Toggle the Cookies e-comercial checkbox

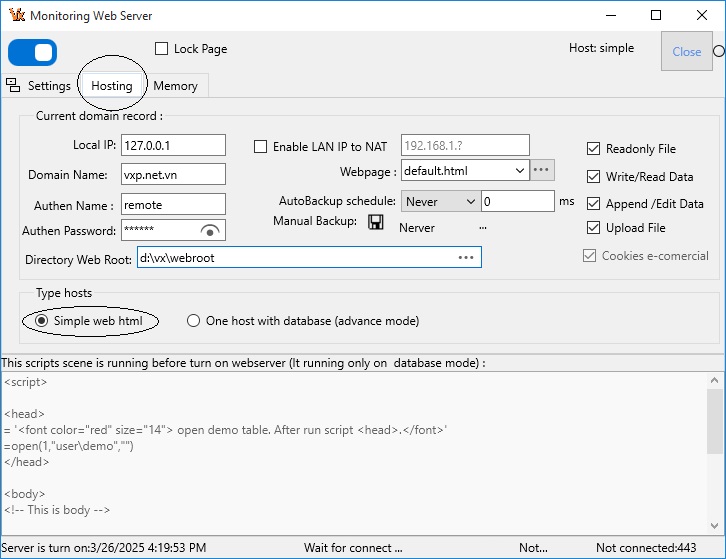pos(589,256)
